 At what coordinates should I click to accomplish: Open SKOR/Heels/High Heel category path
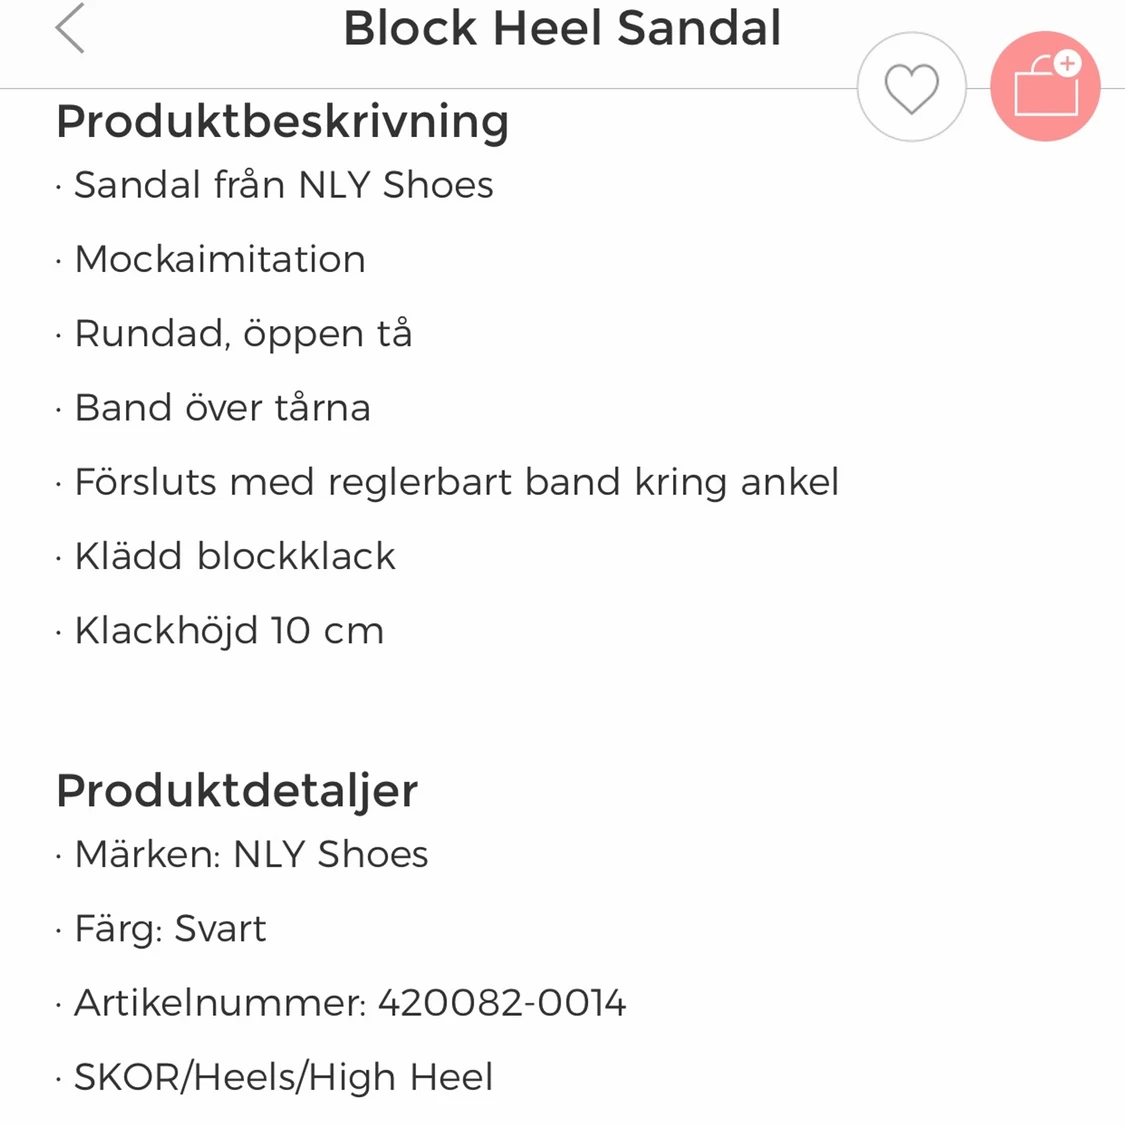tap(284, 1078)
